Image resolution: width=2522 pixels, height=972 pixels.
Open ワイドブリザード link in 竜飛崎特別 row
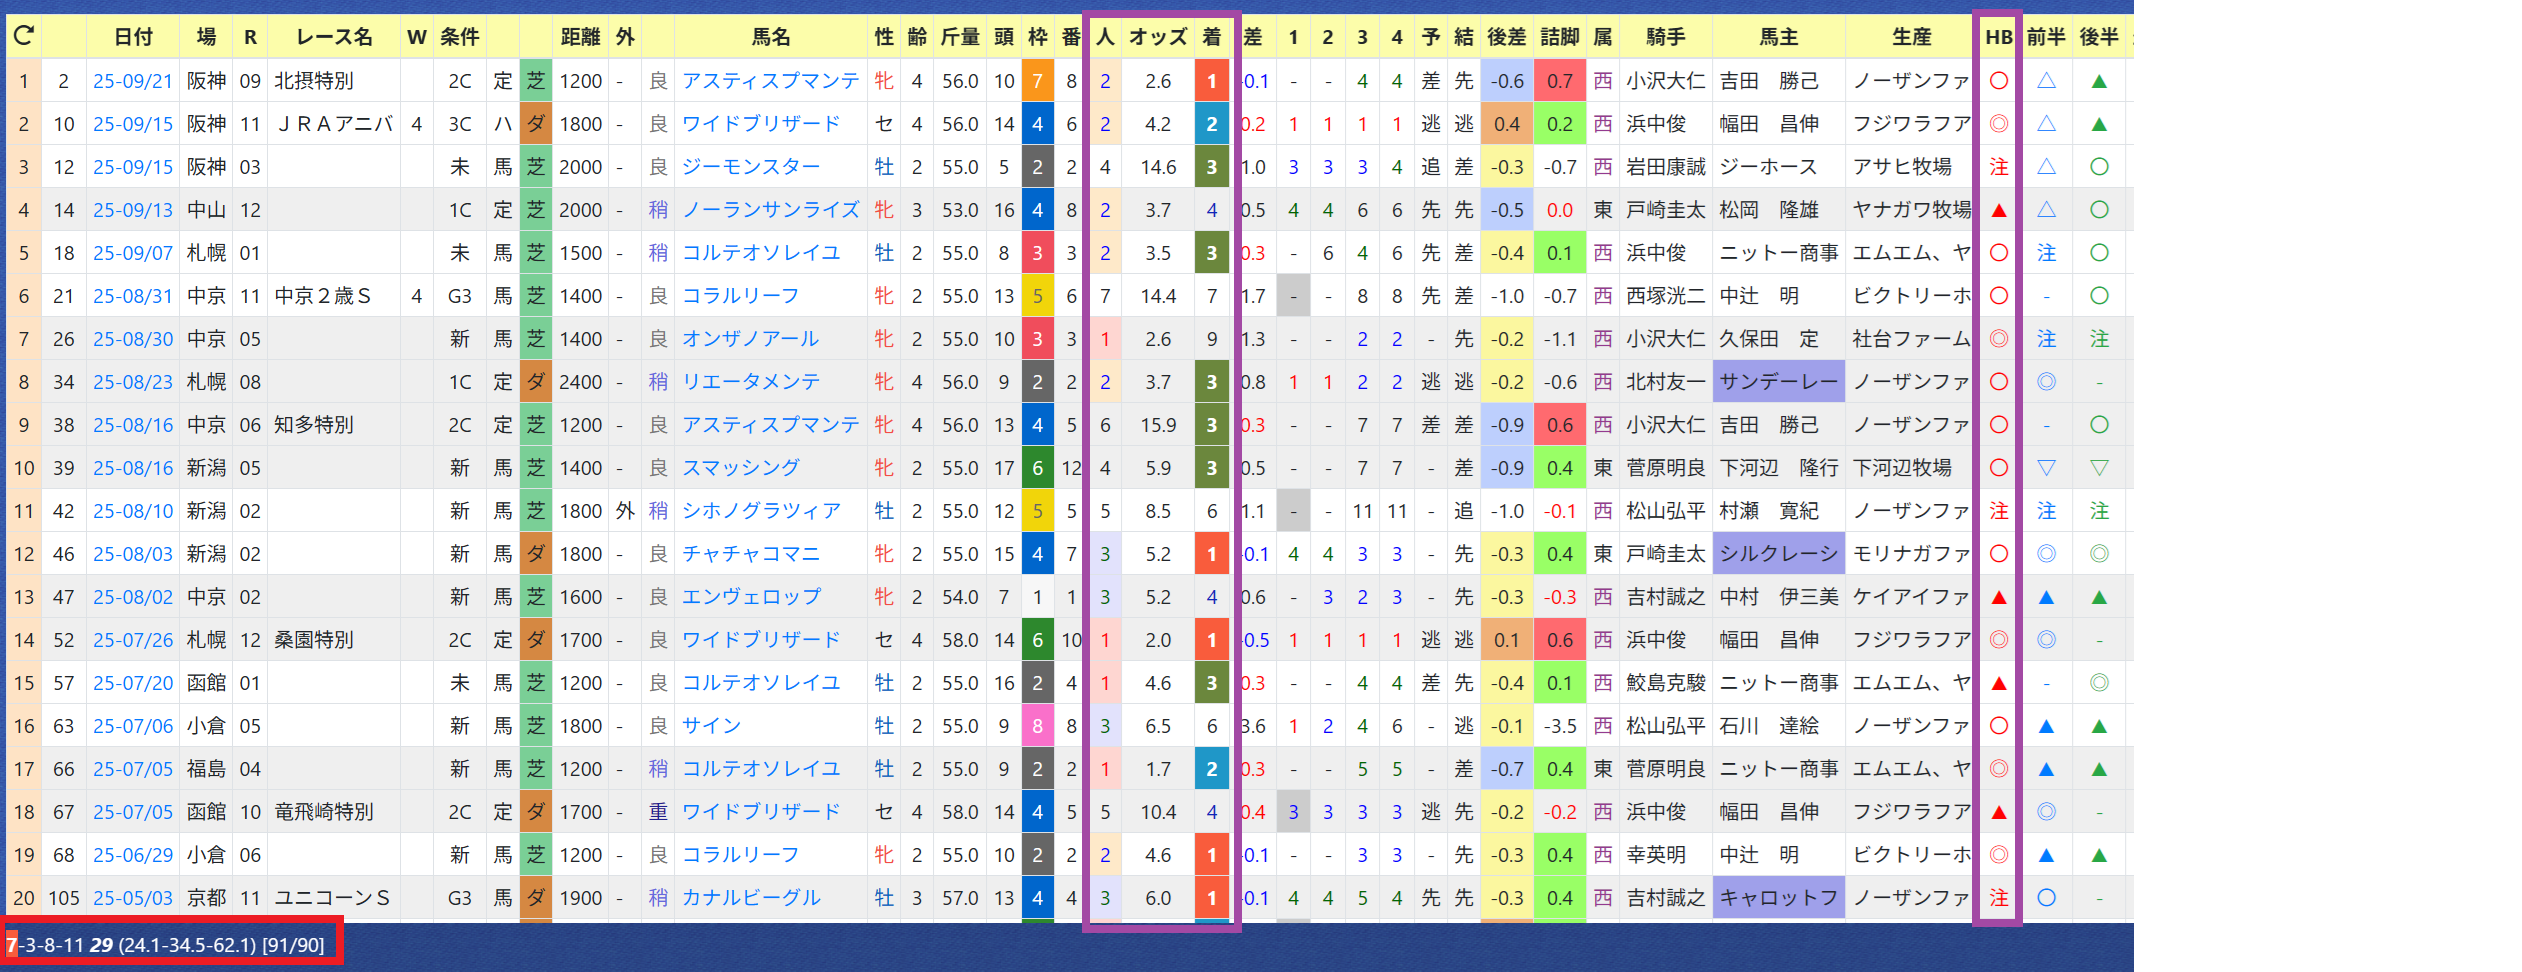click(x=761, y=812)
